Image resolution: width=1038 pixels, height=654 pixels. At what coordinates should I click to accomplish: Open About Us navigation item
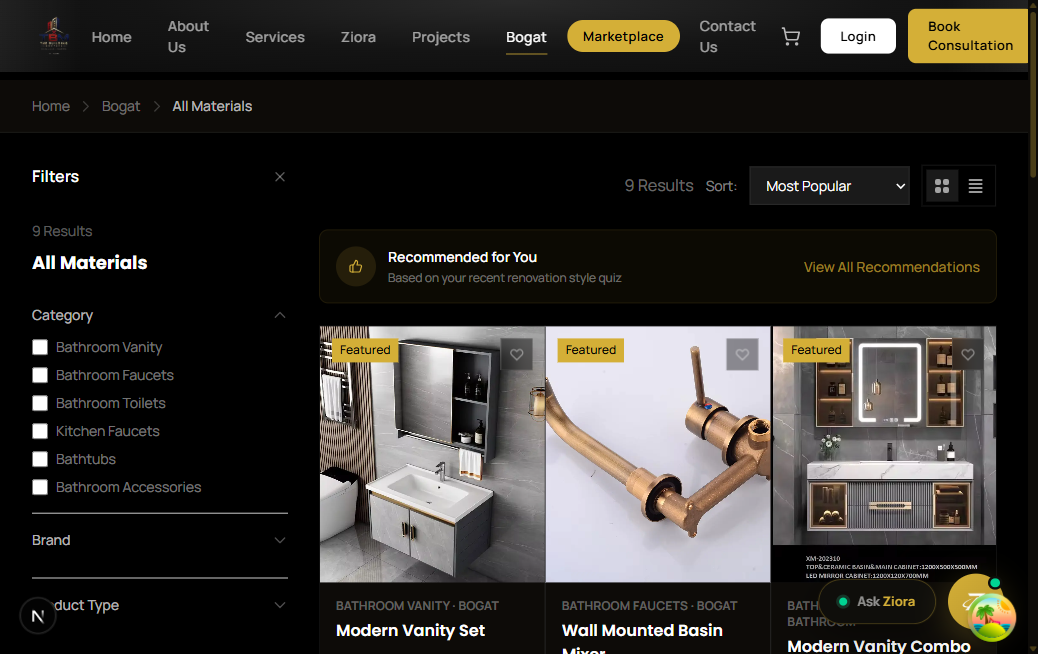click(x=188, y=36)
